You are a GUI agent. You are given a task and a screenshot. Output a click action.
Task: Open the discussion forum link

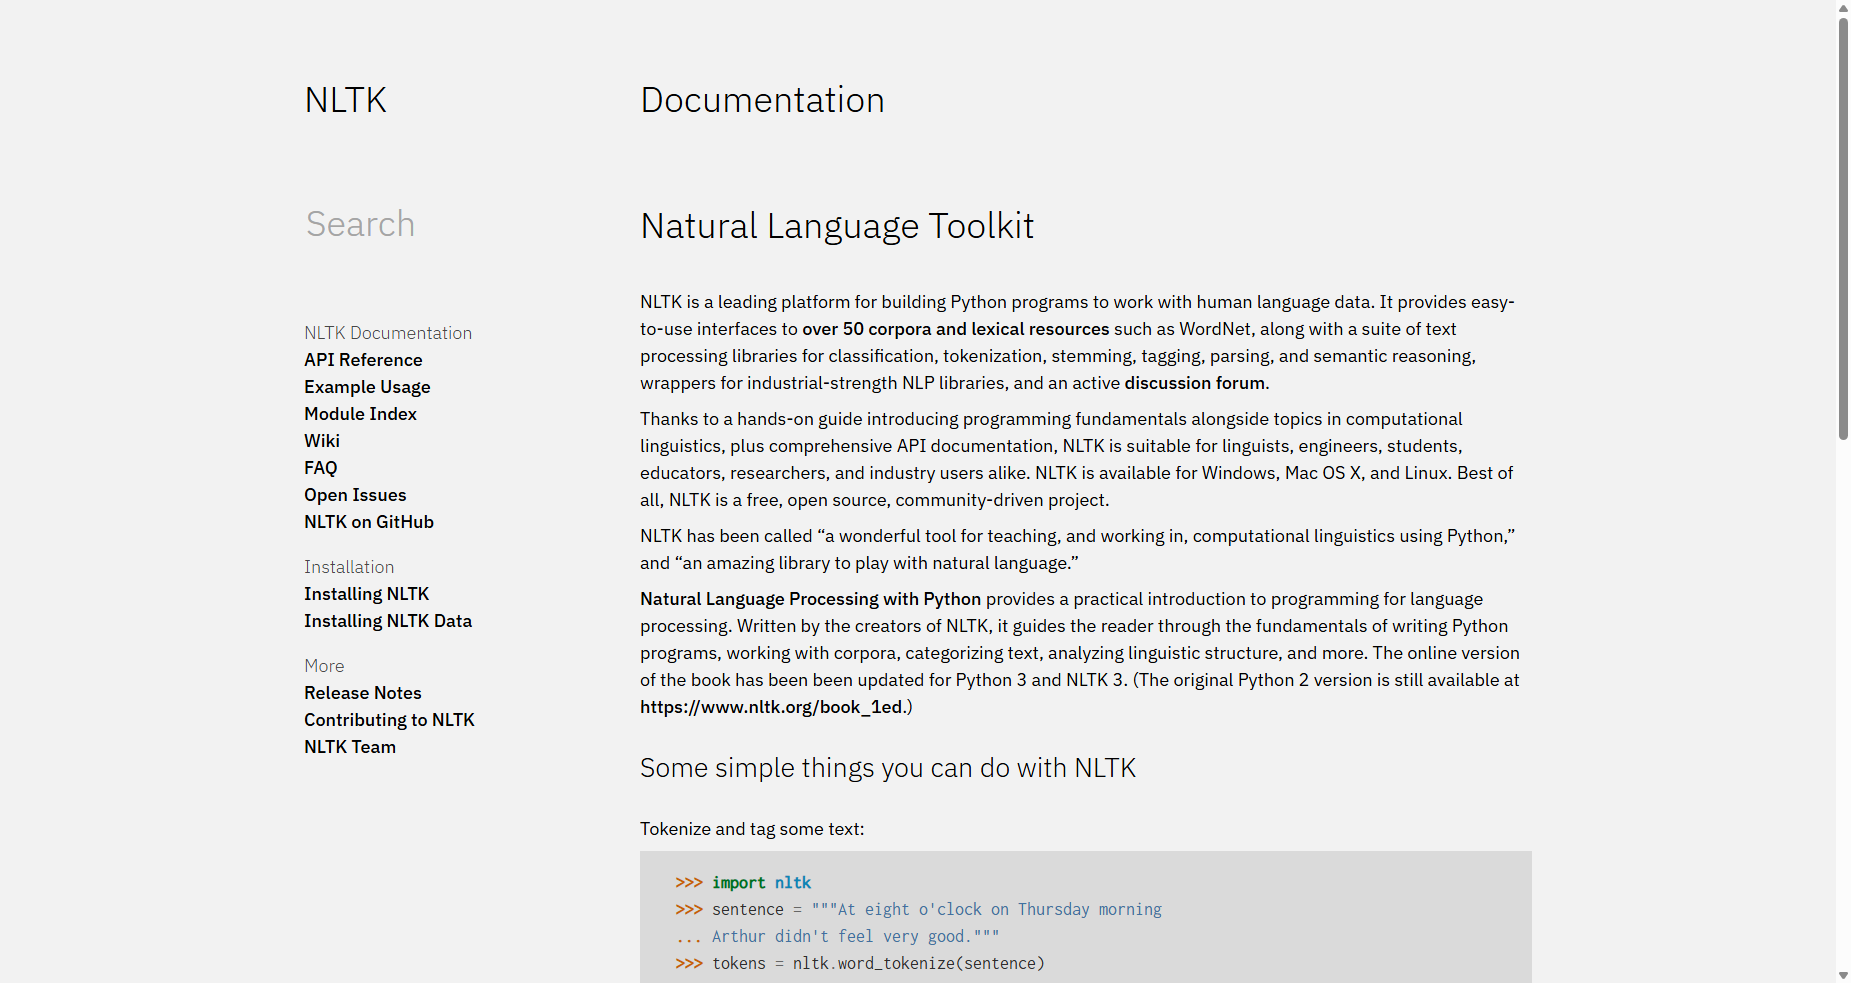pos(1194,383)
